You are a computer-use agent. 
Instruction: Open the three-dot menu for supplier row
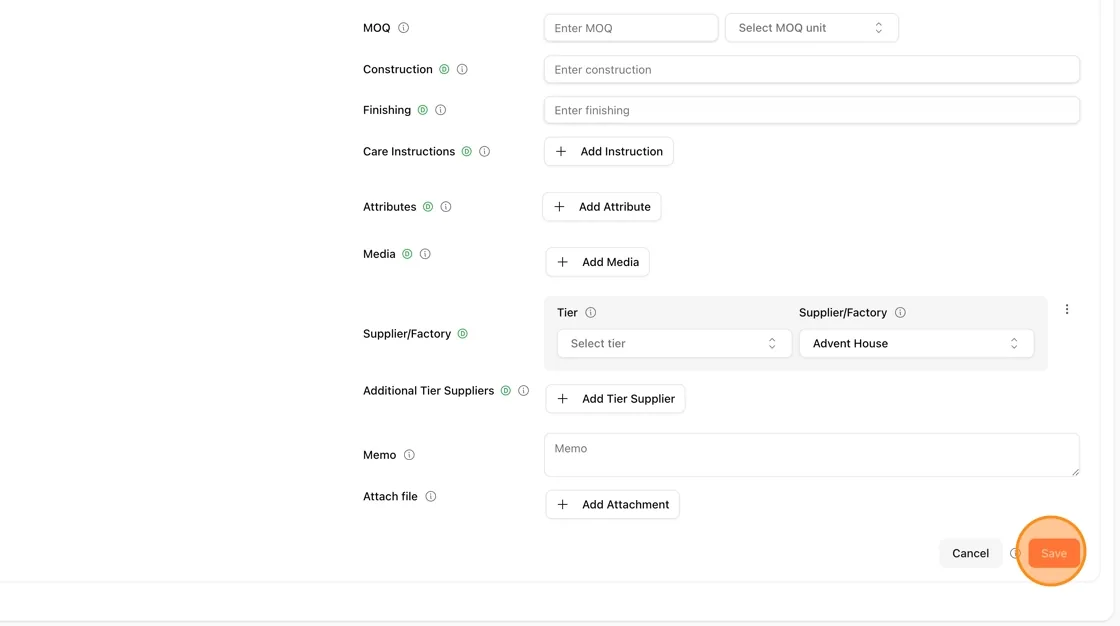point(1067,309)
